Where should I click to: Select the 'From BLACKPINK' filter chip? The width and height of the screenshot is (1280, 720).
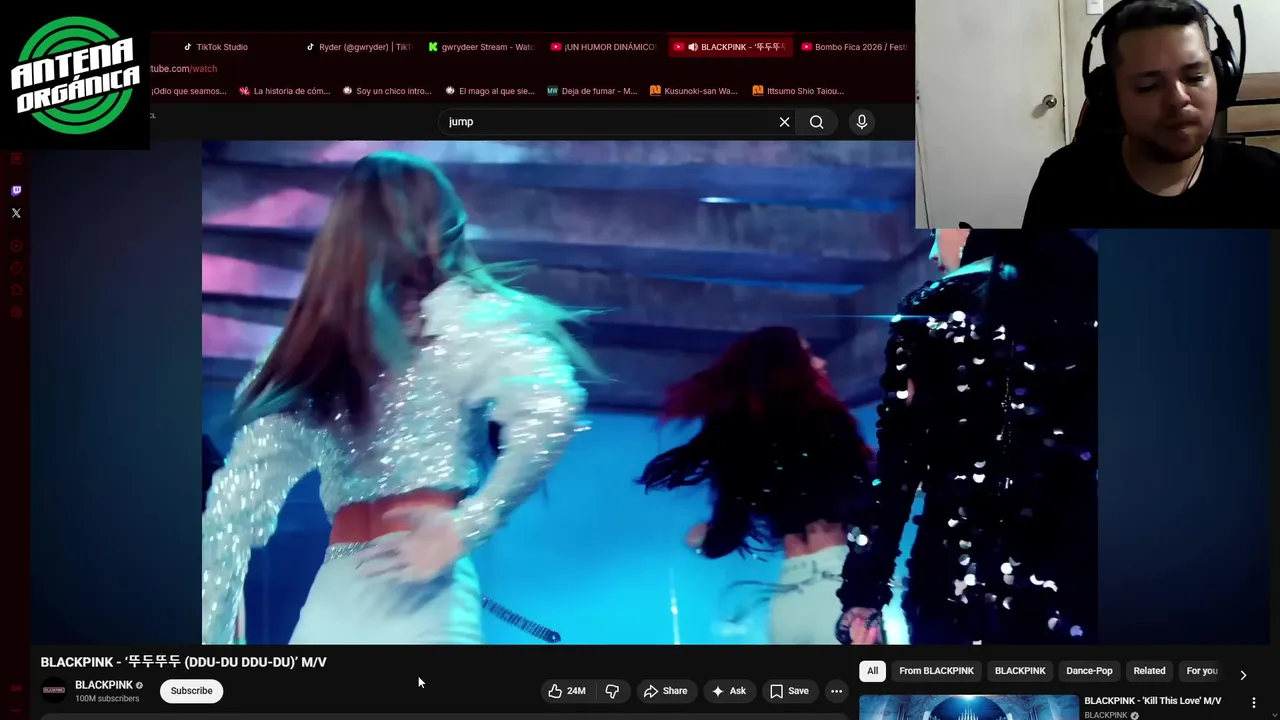tap(936, 671)
